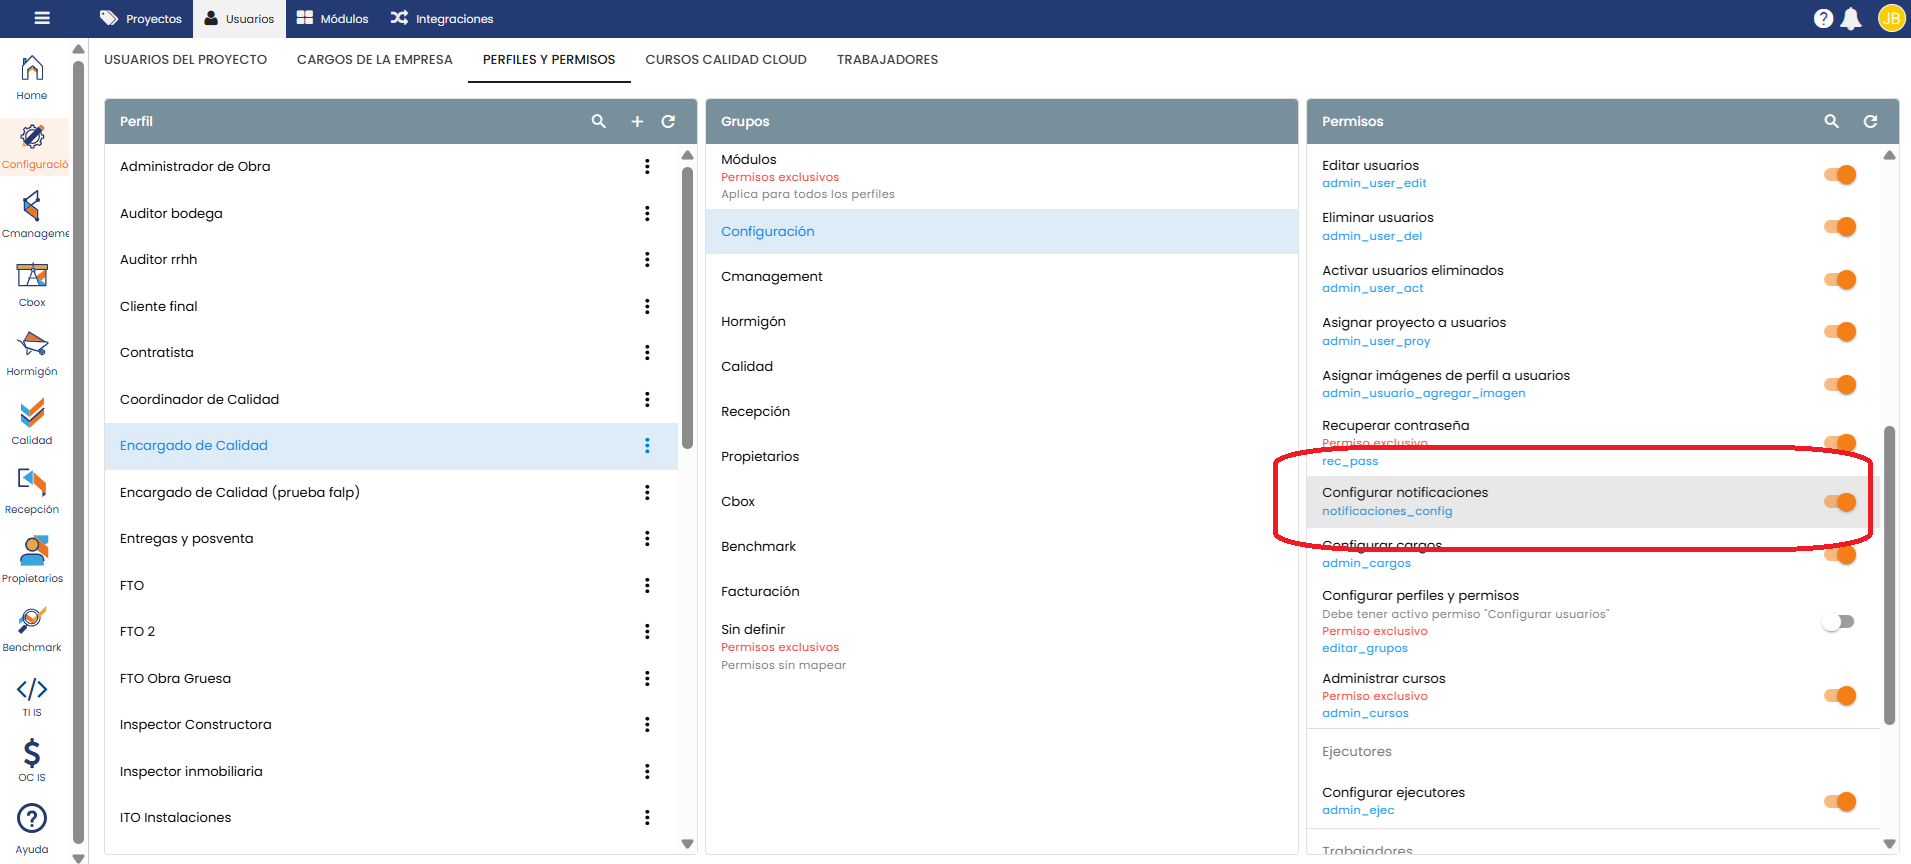This screenshot has width=1911, height=864.
Task: Select the FTO 2 profile
Action: click(391, 632)
